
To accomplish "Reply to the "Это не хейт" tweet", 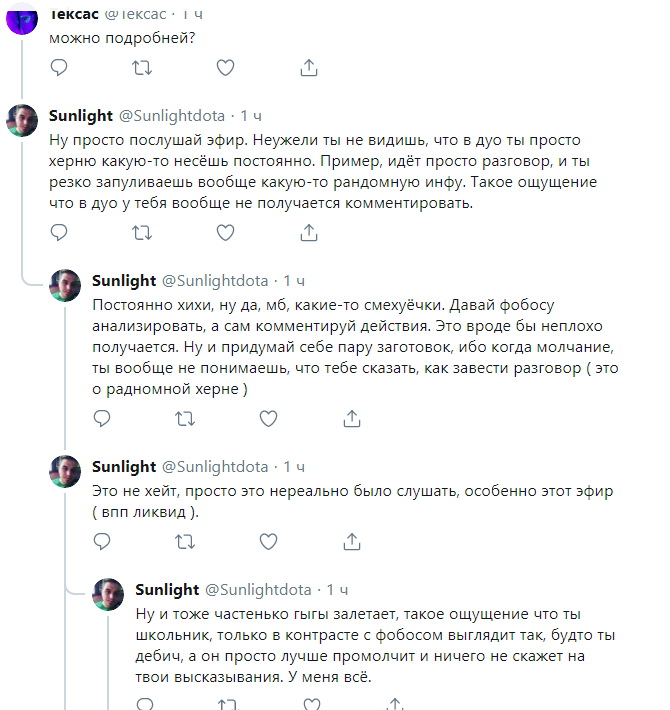I will (102, 541).
